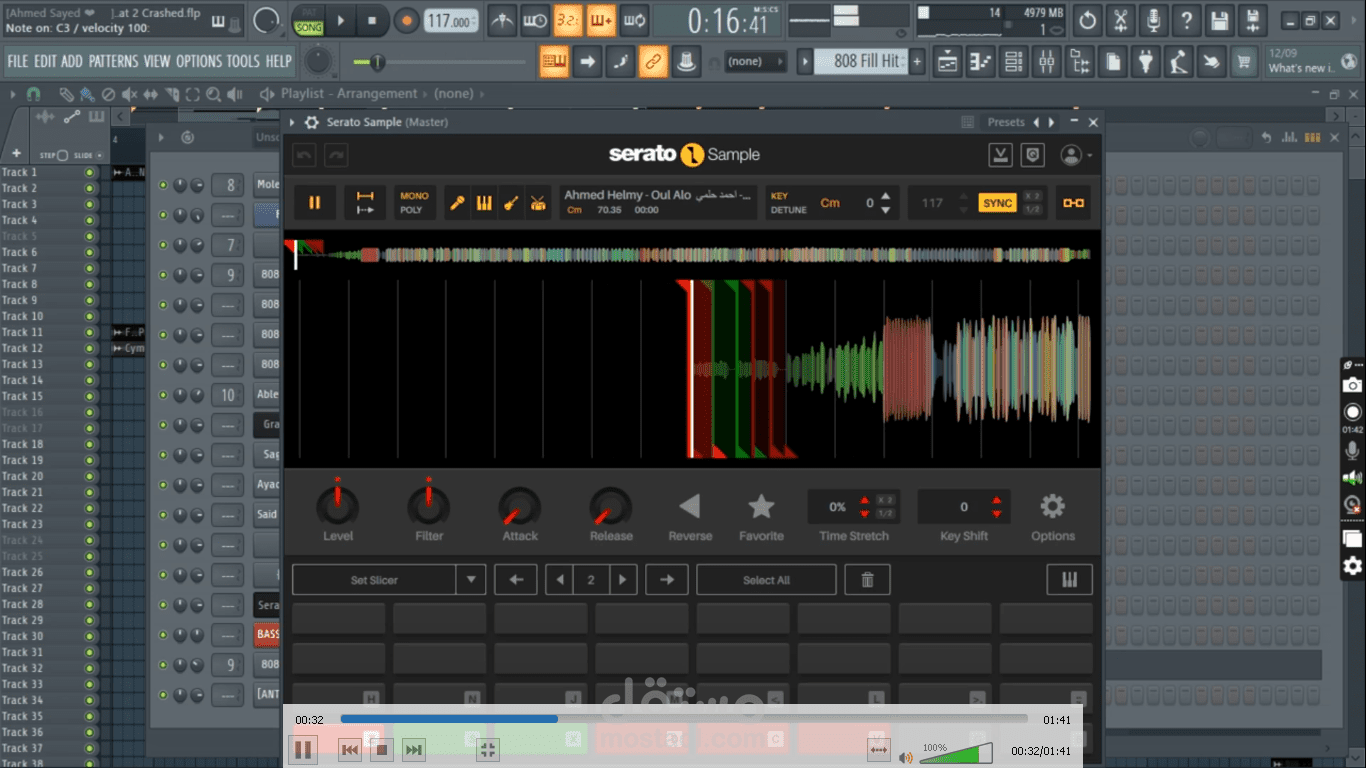Expand the Serato plugin window menu arrow
The width and height of the screenshot is (1366, 768).
292,122
